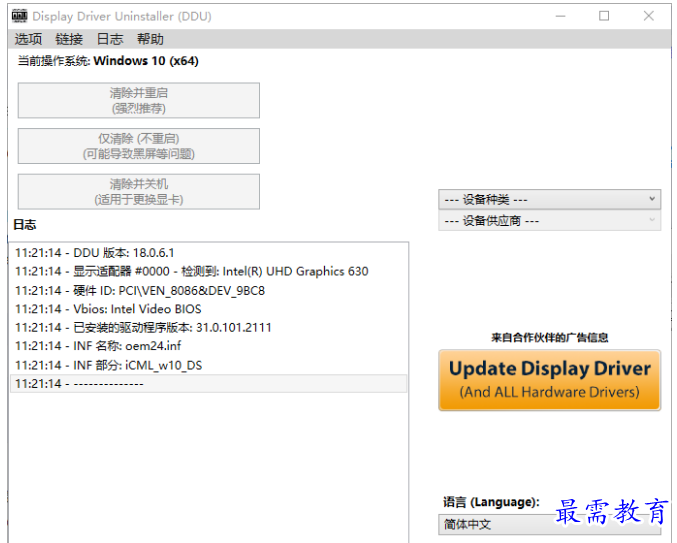
Task: Close the Display Driver Uninstaller window
Action: pyautogui.click(x=649, y=16)
